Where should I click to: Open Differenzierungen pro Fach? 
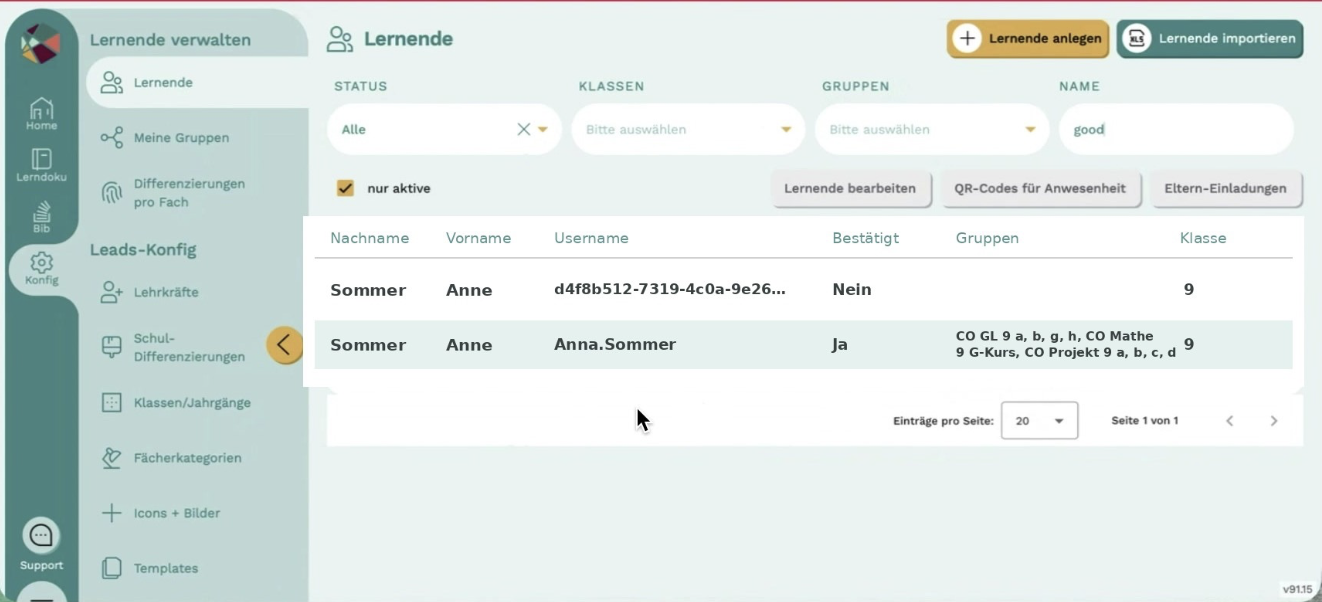pyautogui.click(x=189, y=193)
